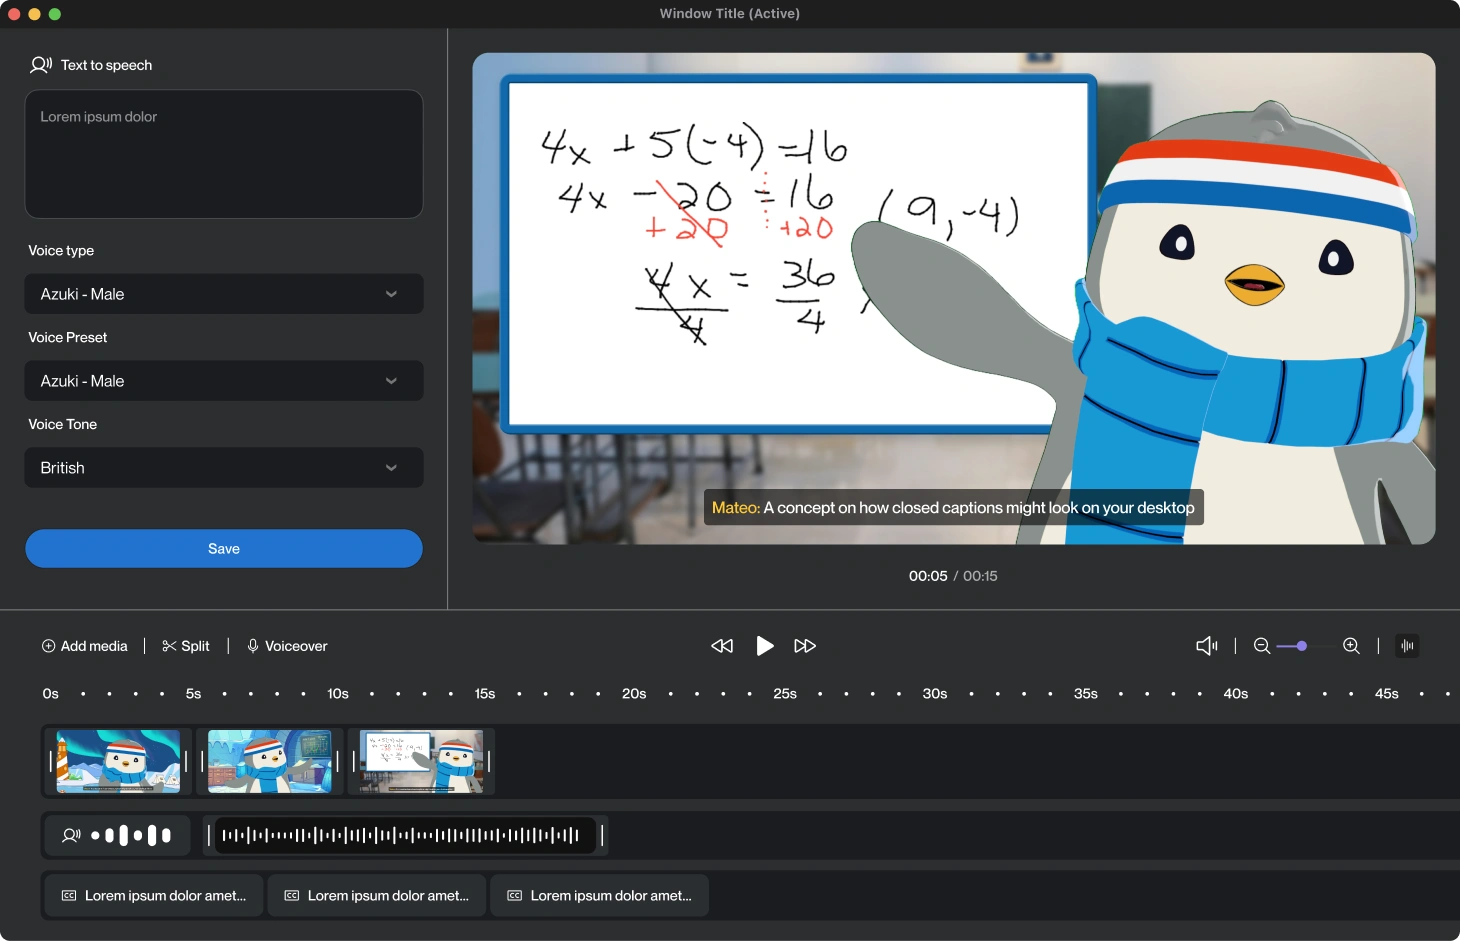Select the first Lorem ipsum caption clip
This screenshot has width=1460, height=941.
click(x=153, y=896)
